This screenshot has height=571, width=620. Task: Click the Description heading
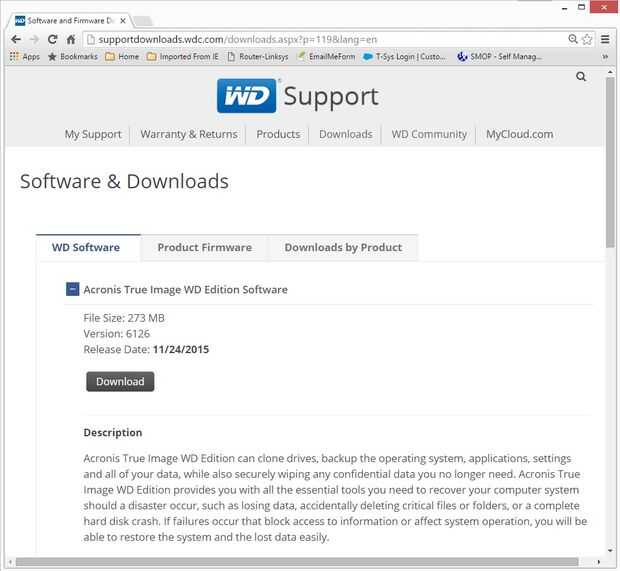[113, 433]
